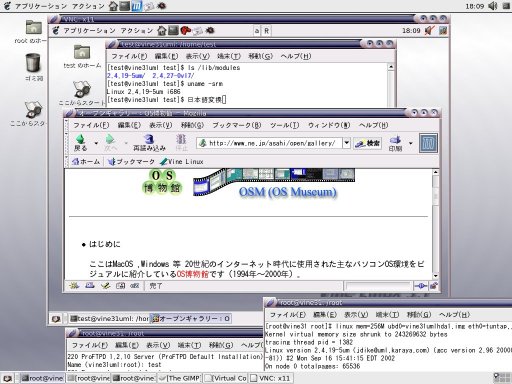Click the Mozilla M throbber logo
Screen dimensions: 512x384
pos(428,143)
